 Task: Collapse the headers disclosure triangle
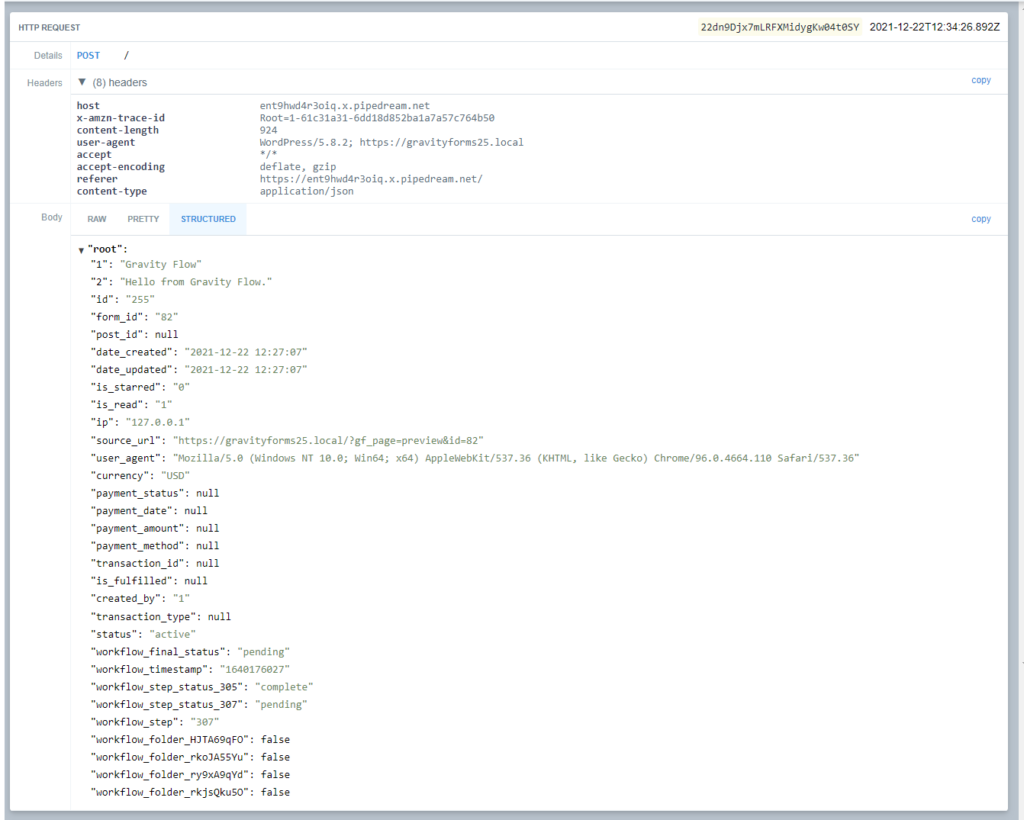[x=82, y=82]
